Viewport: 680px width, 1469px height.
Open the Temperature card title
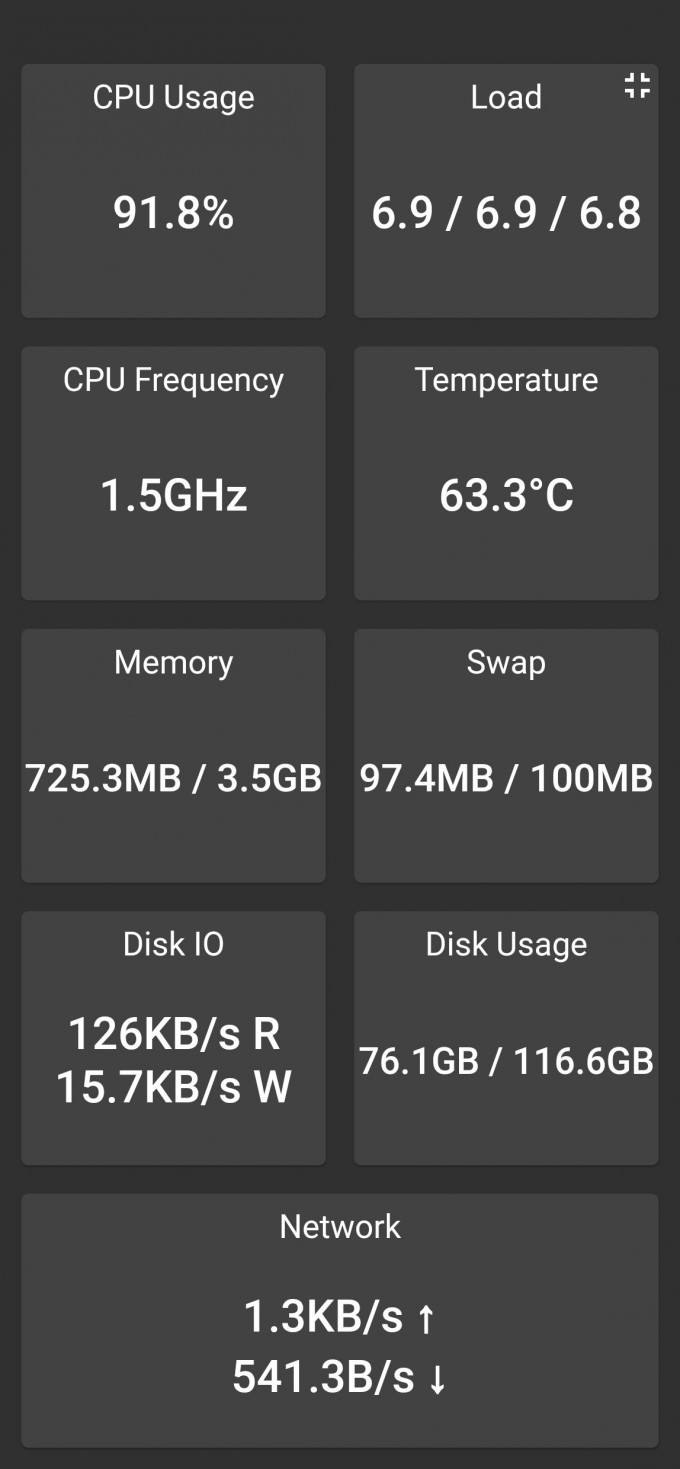point(506,380)
